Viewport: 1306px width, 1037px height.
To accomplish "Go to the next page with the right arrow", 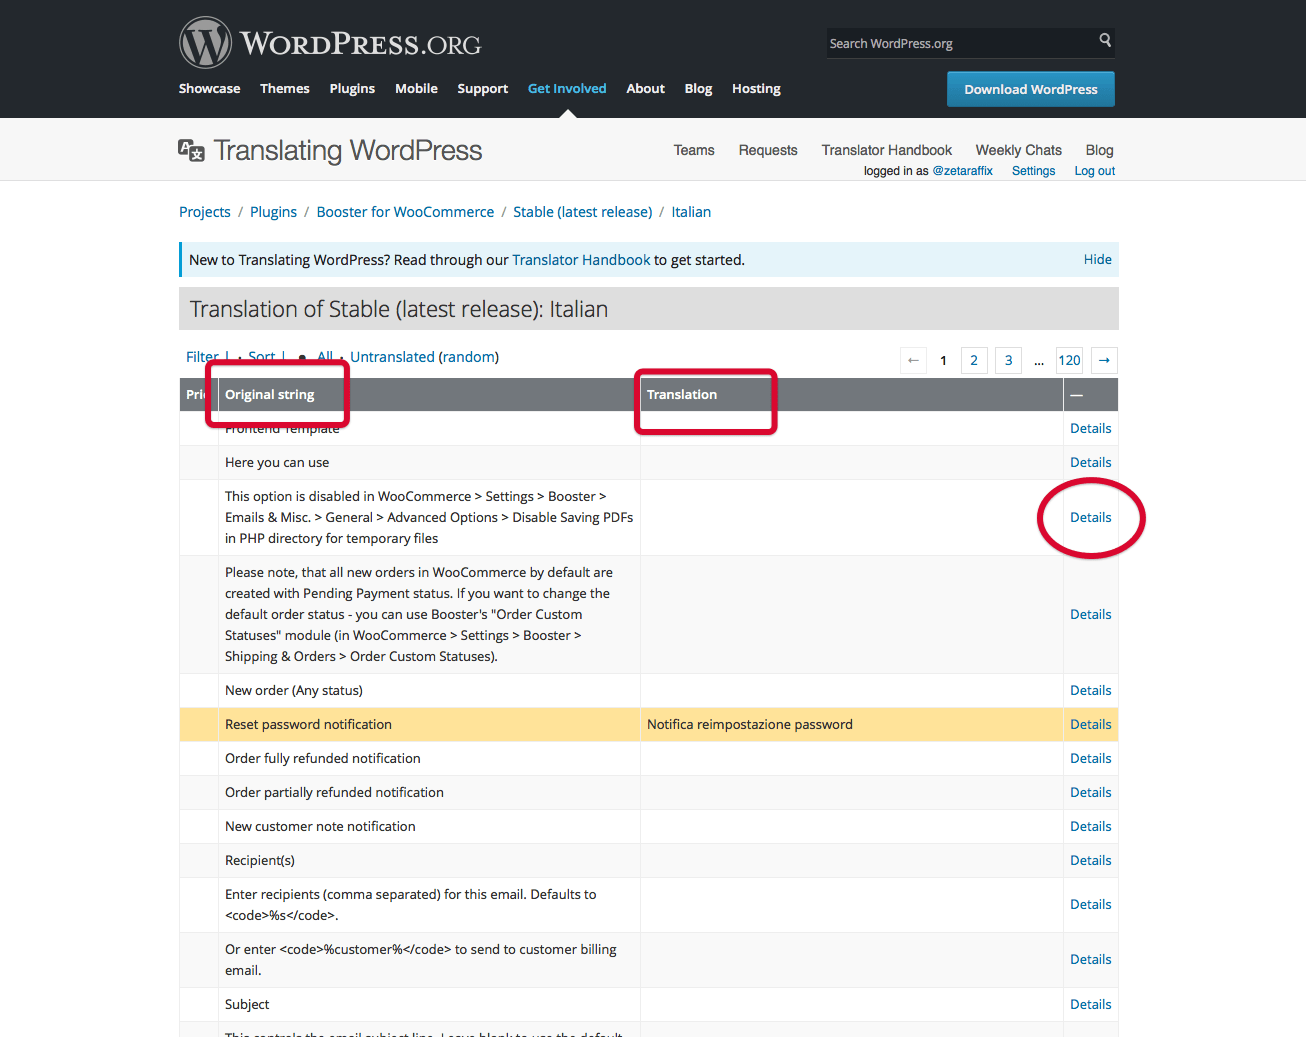I will tap(1103, 360).
